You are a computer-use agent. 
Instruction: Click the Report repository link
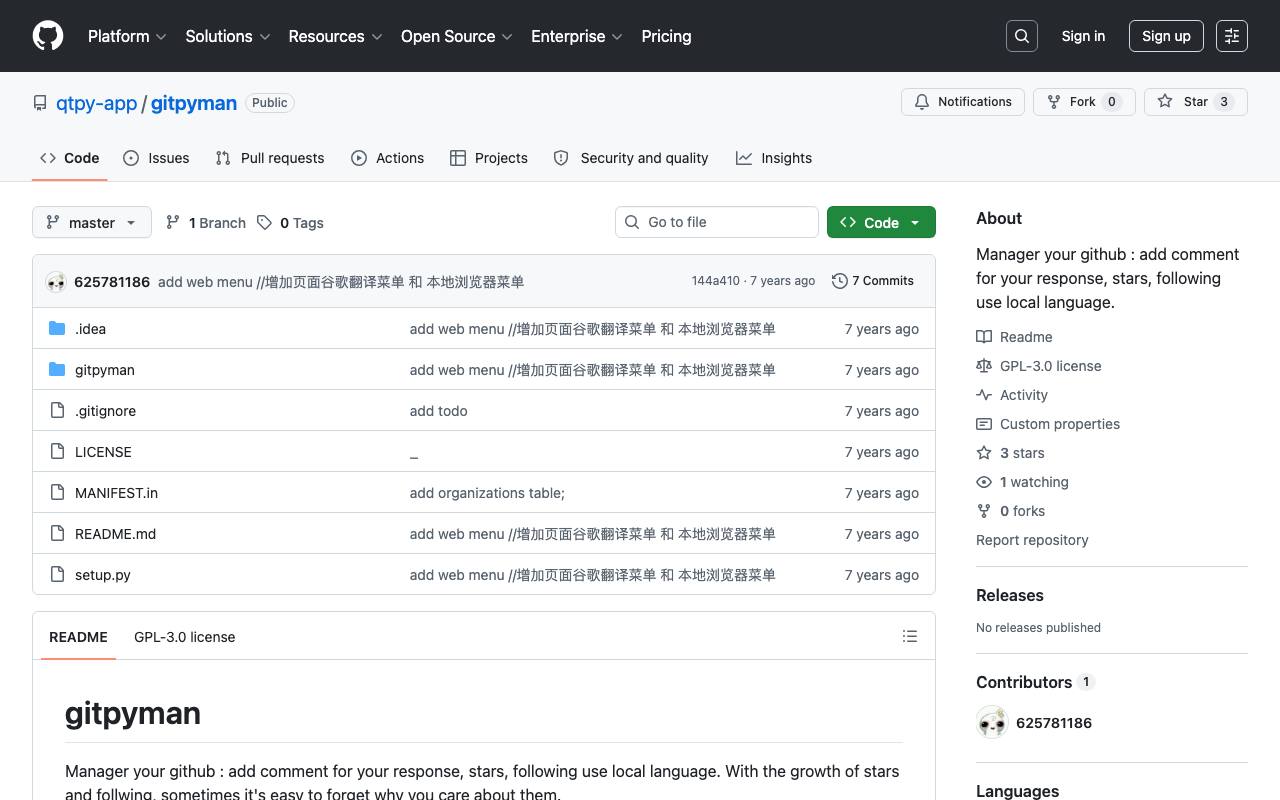tap(1032, 540)
